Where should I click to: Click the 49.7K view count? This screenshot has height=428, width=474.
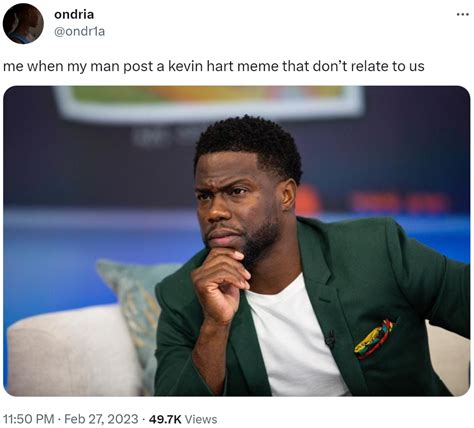tap(165, 419)
